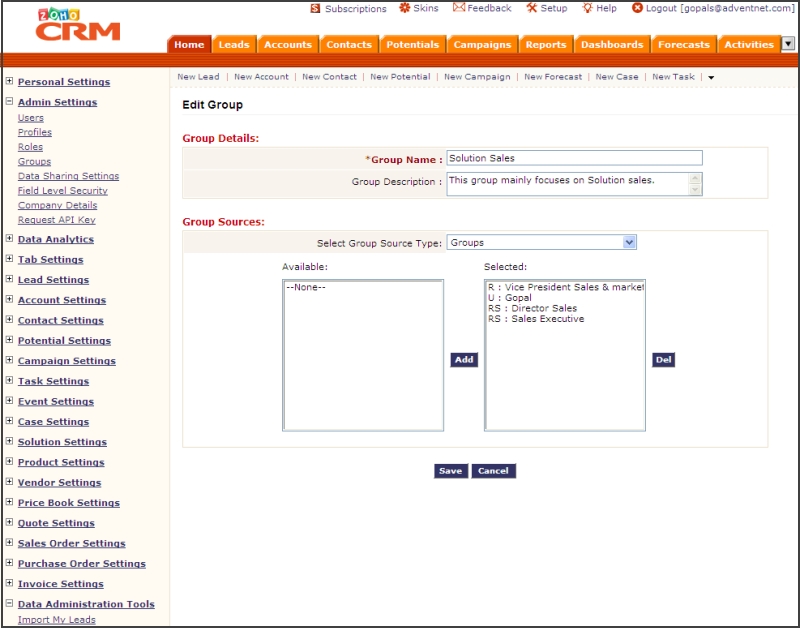800x628 pixels.
Task: Expand Campaign Settings section
Action: coord(9,360)
